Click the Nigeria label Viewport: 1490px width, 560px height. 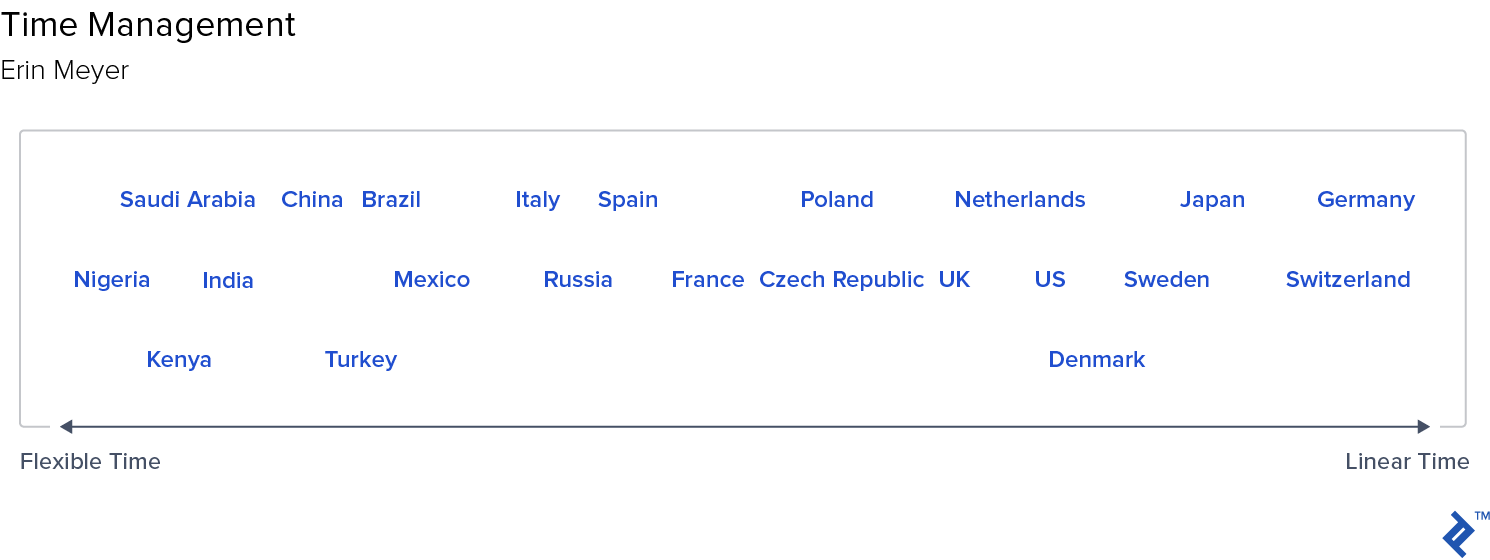112,280
